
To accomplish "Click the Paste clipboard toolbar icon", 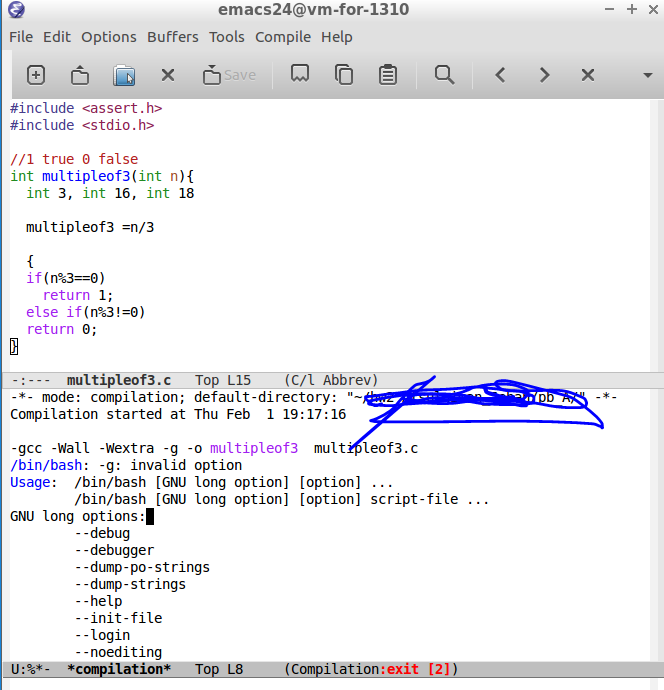I will (388, 74).
